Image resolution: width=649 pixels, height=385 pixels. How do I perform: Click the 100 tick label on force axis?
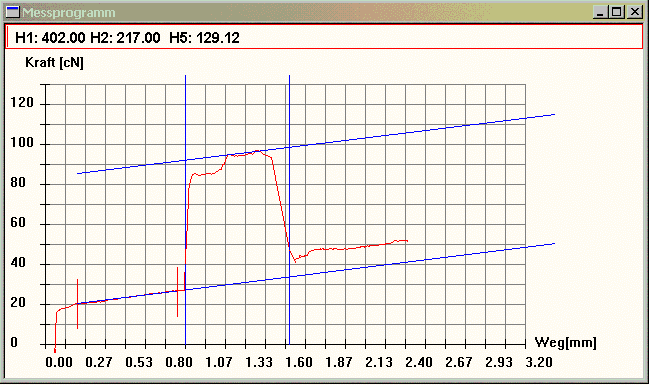(22, 143)
